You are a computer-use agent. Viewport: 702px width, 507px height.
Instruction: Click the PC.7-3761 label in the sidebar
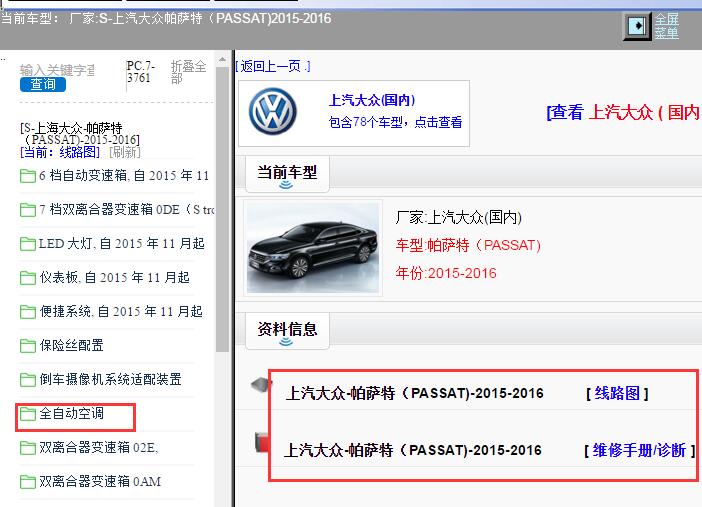click(141, 72)
